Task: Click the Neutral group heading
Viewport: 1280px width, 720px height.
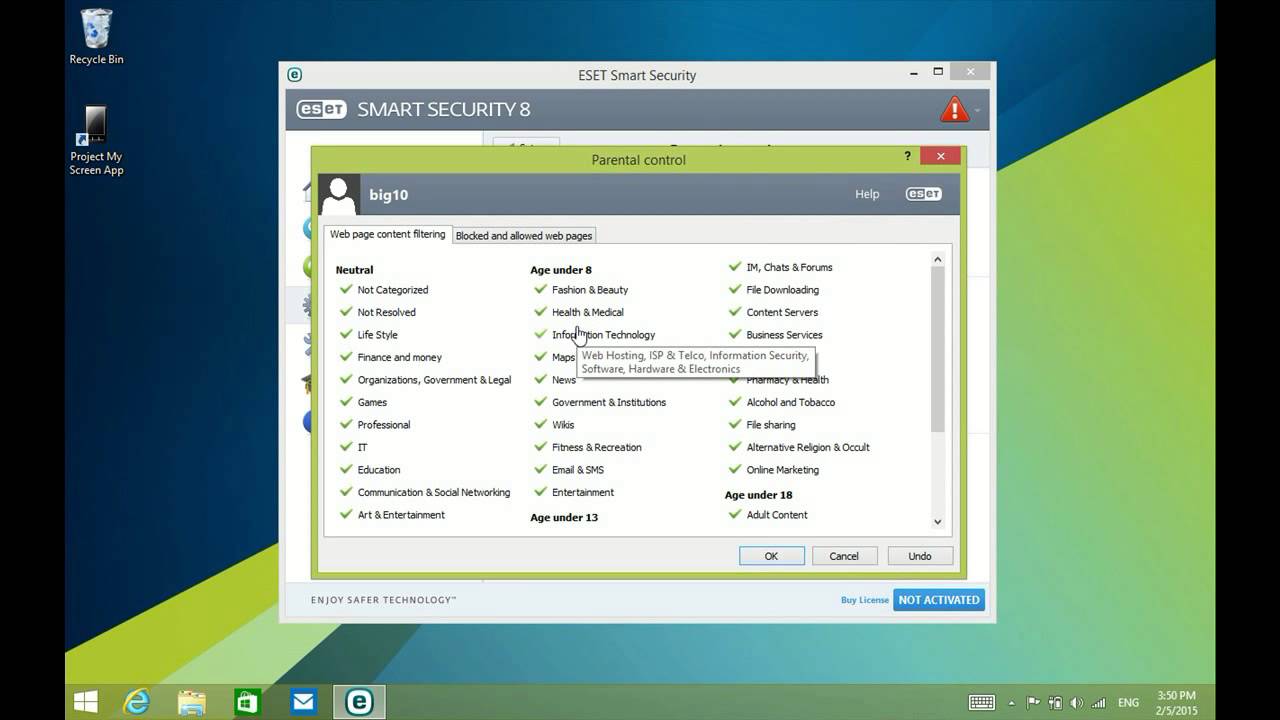Action: tap(354, 270)
